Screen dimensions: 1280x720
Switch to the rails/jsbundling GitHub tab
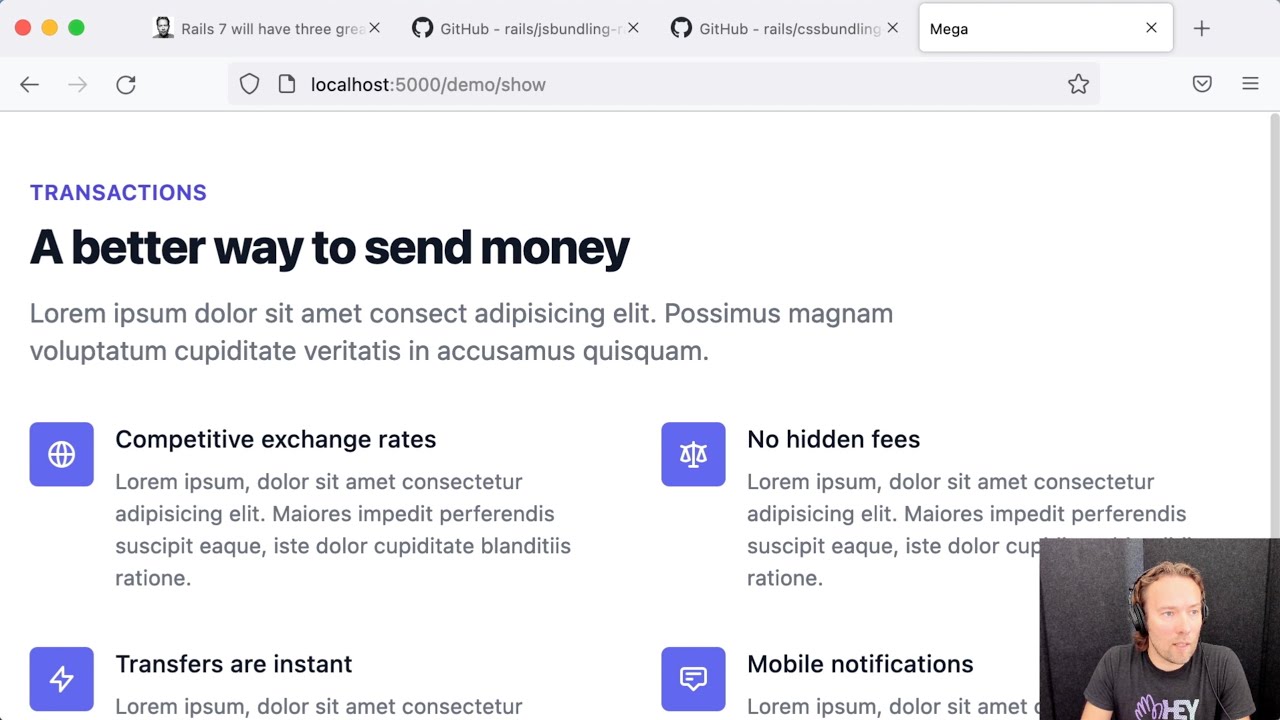pos(520,29)
